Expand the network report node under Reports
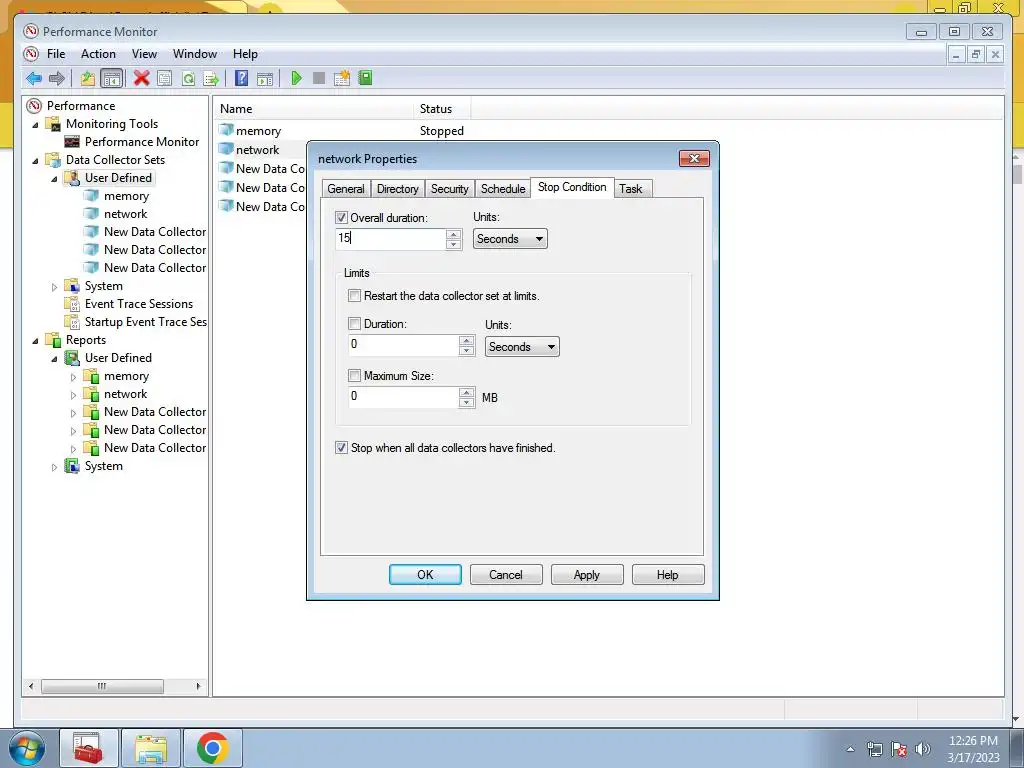Screen dimensions: 1024x768 click(73, 394)
